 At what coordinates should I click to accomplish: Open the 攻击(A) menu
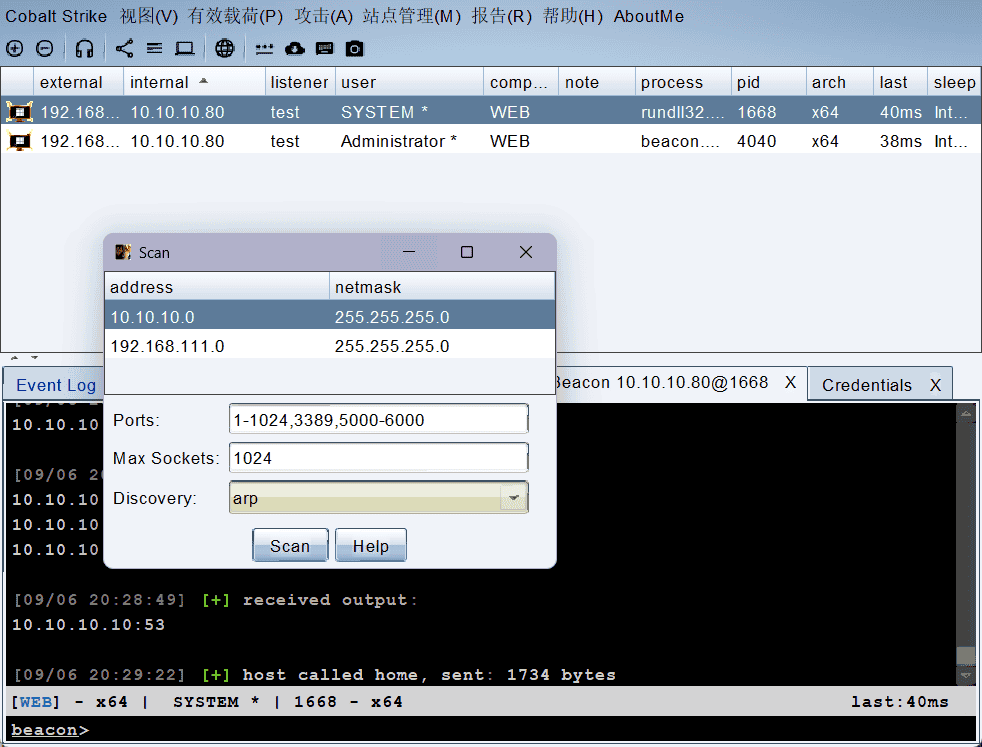(x=324, y=16)
